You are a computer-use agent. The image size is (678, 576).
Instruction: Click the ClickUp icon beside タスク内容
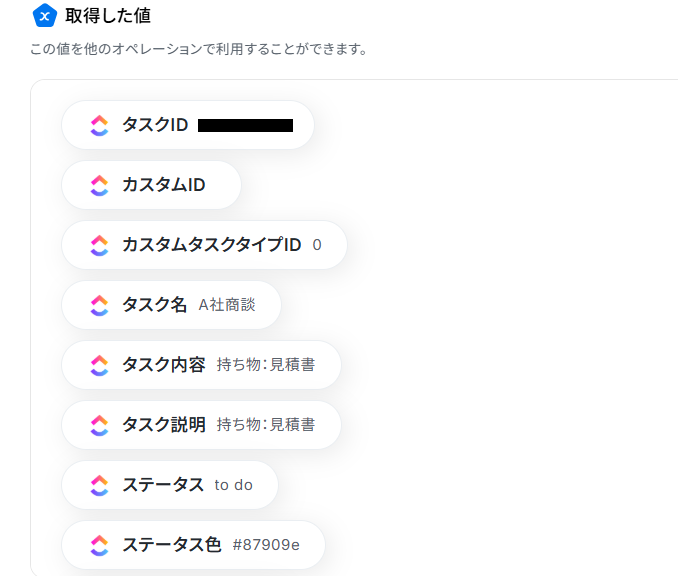(99, 365)
